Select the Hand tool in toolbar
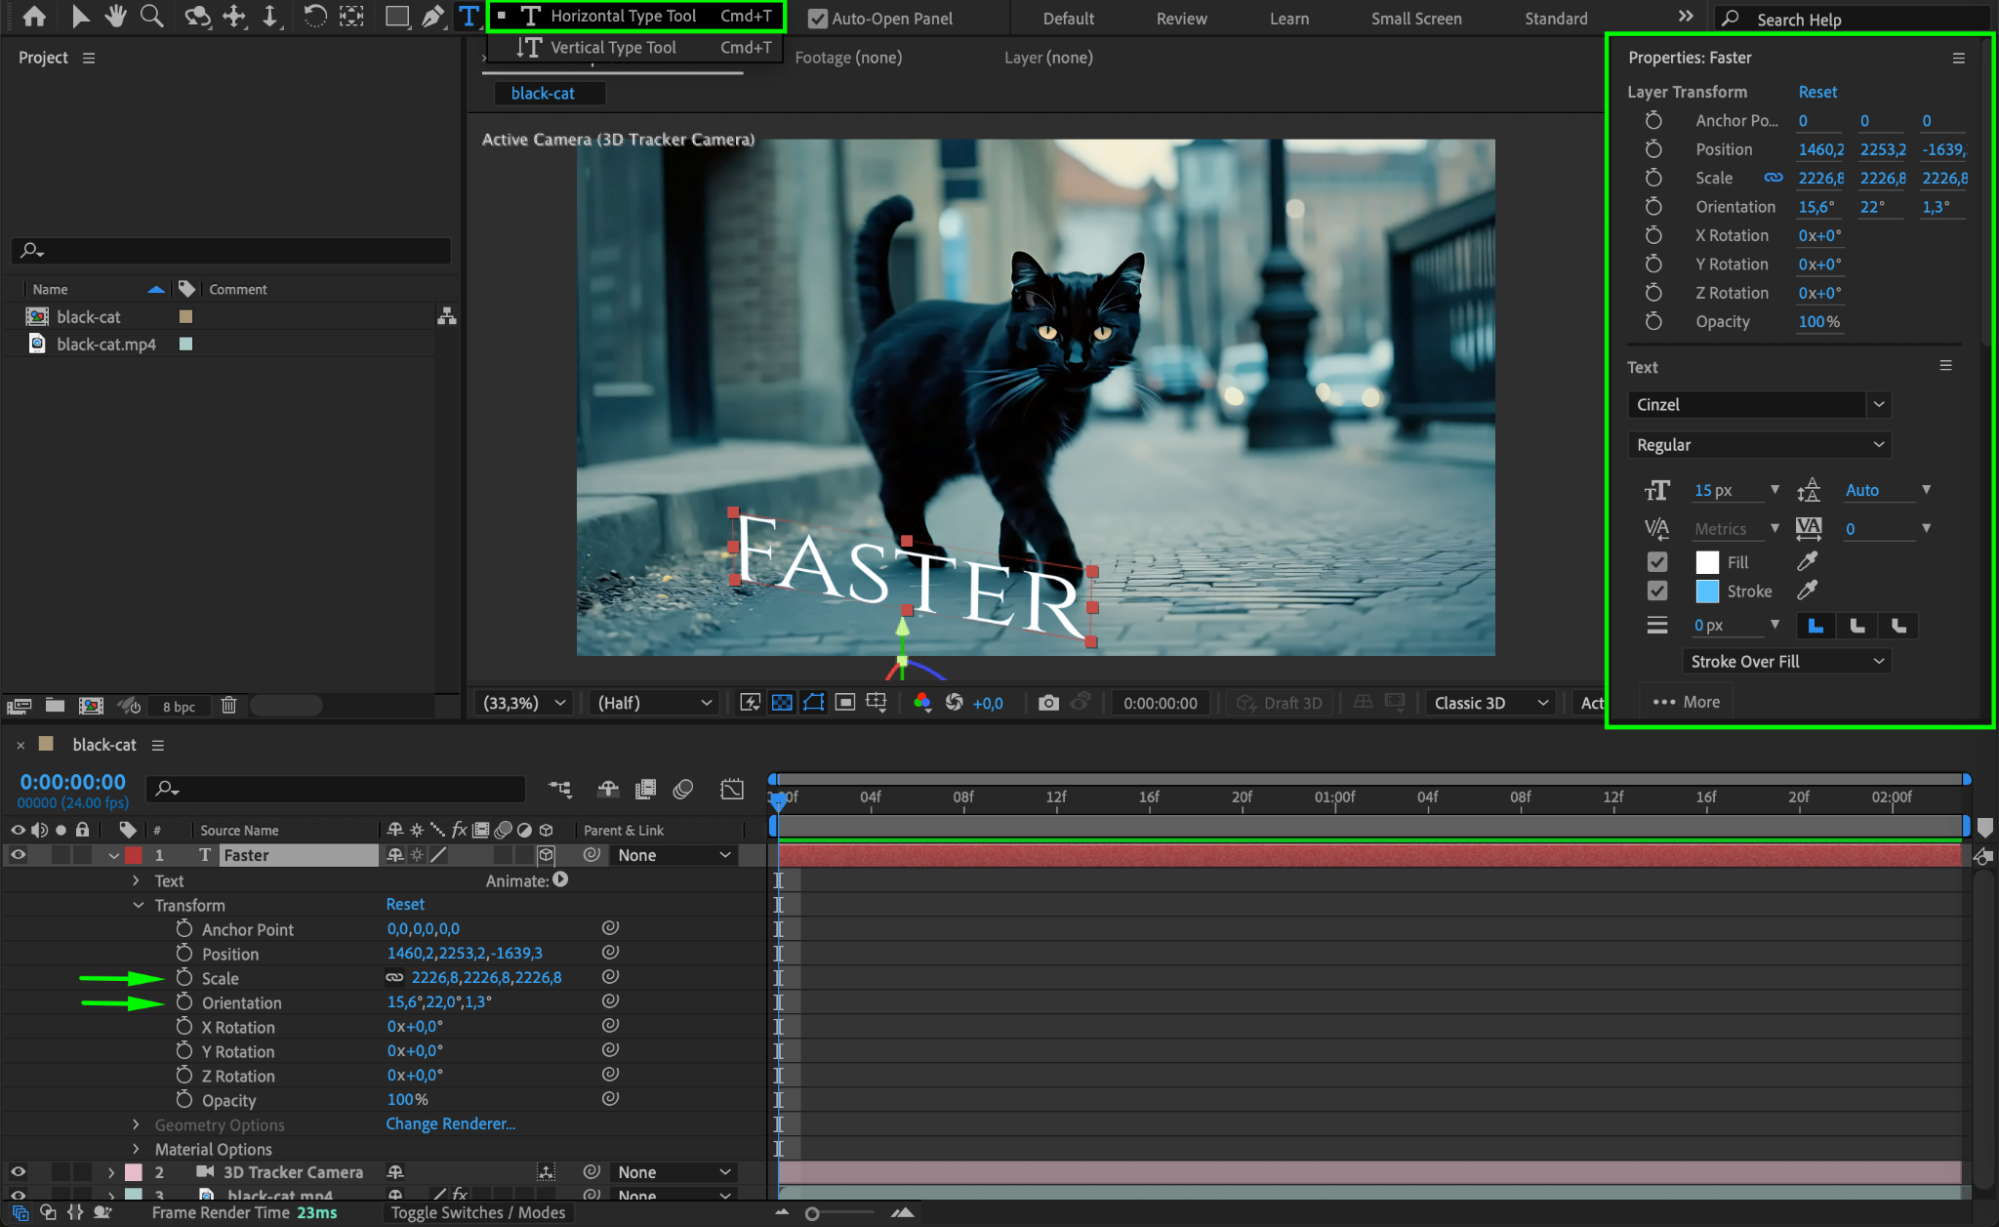The width and height of the screenshot is (1999, 1227). coord(116,16)
